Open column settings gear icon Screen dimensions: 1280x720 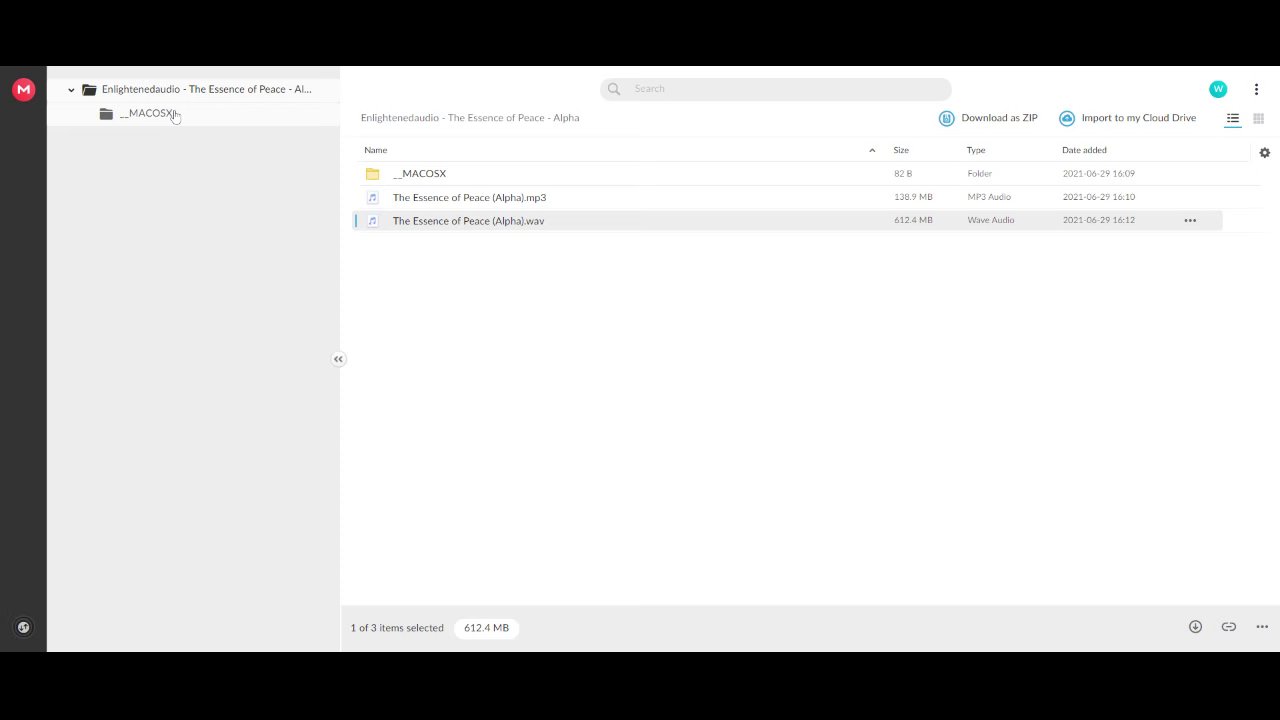point(1264,153)
